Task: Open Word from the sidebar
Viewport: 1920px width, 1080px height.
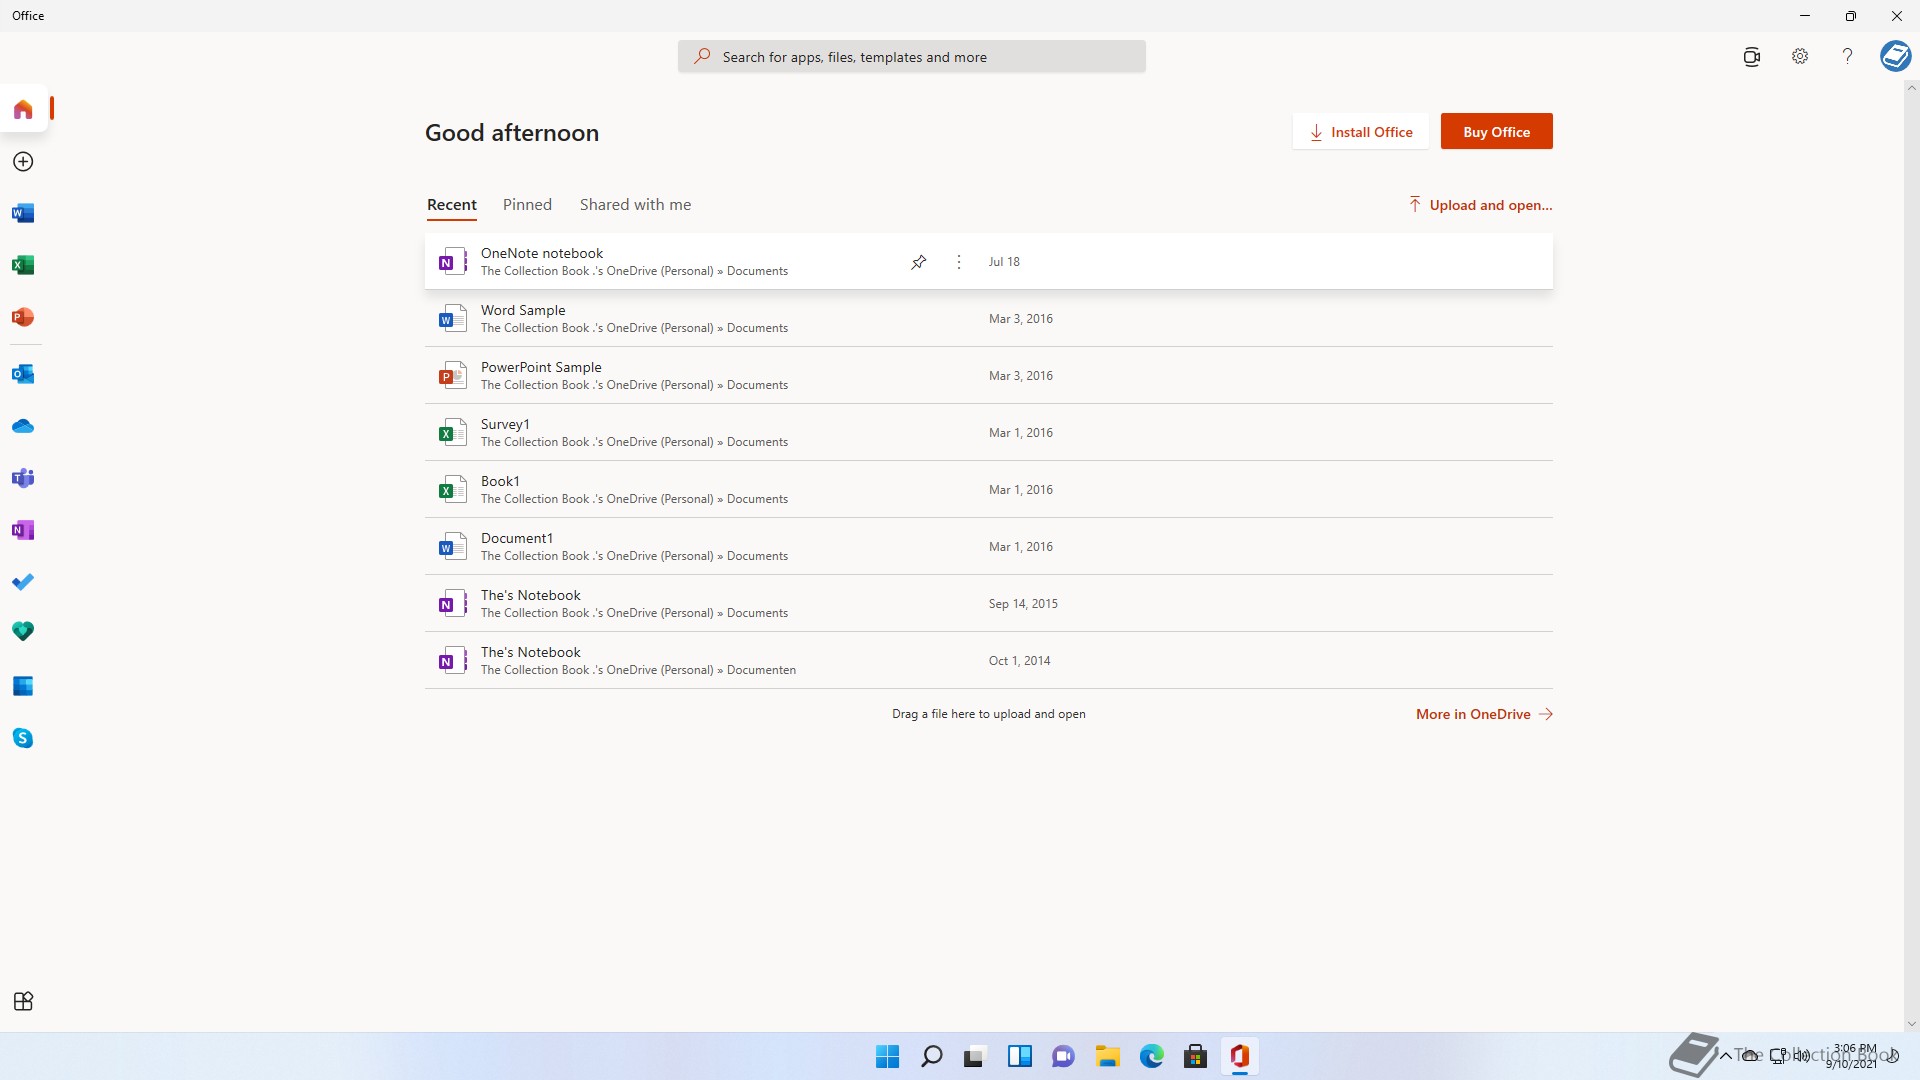Action: 23,213
